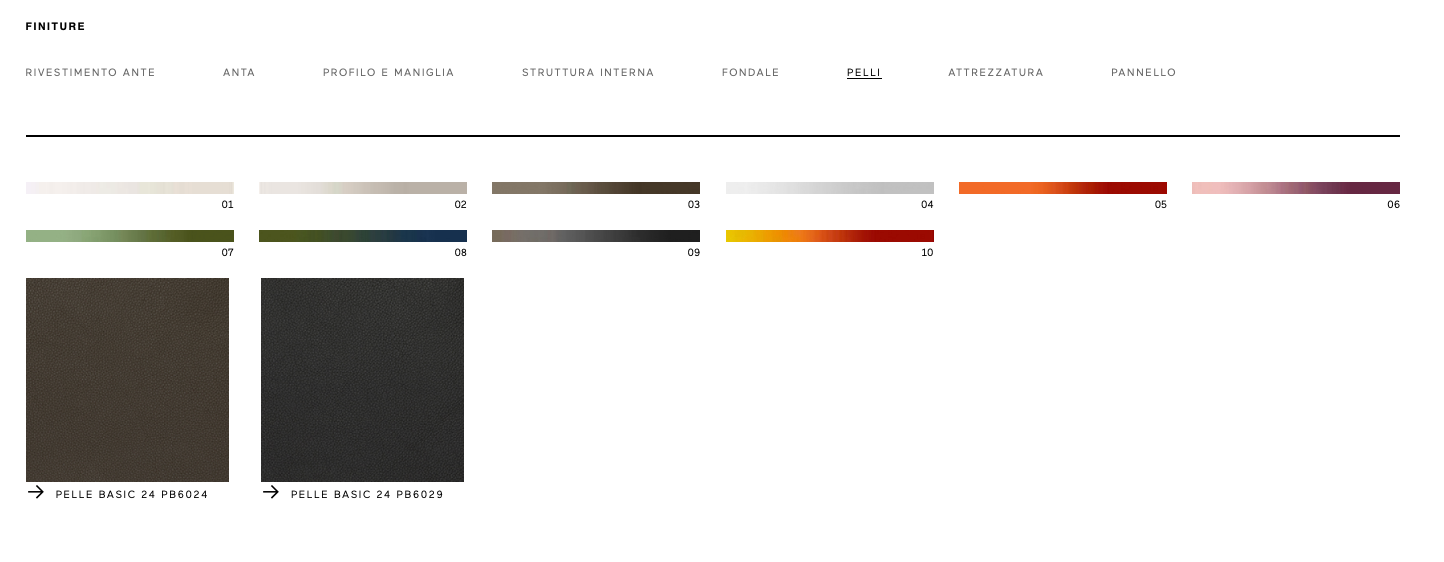Viewport: 1444px width, 562px height.
Task: Select the Pelli tab
Action: pyautogui.click(x=864, y=73)
